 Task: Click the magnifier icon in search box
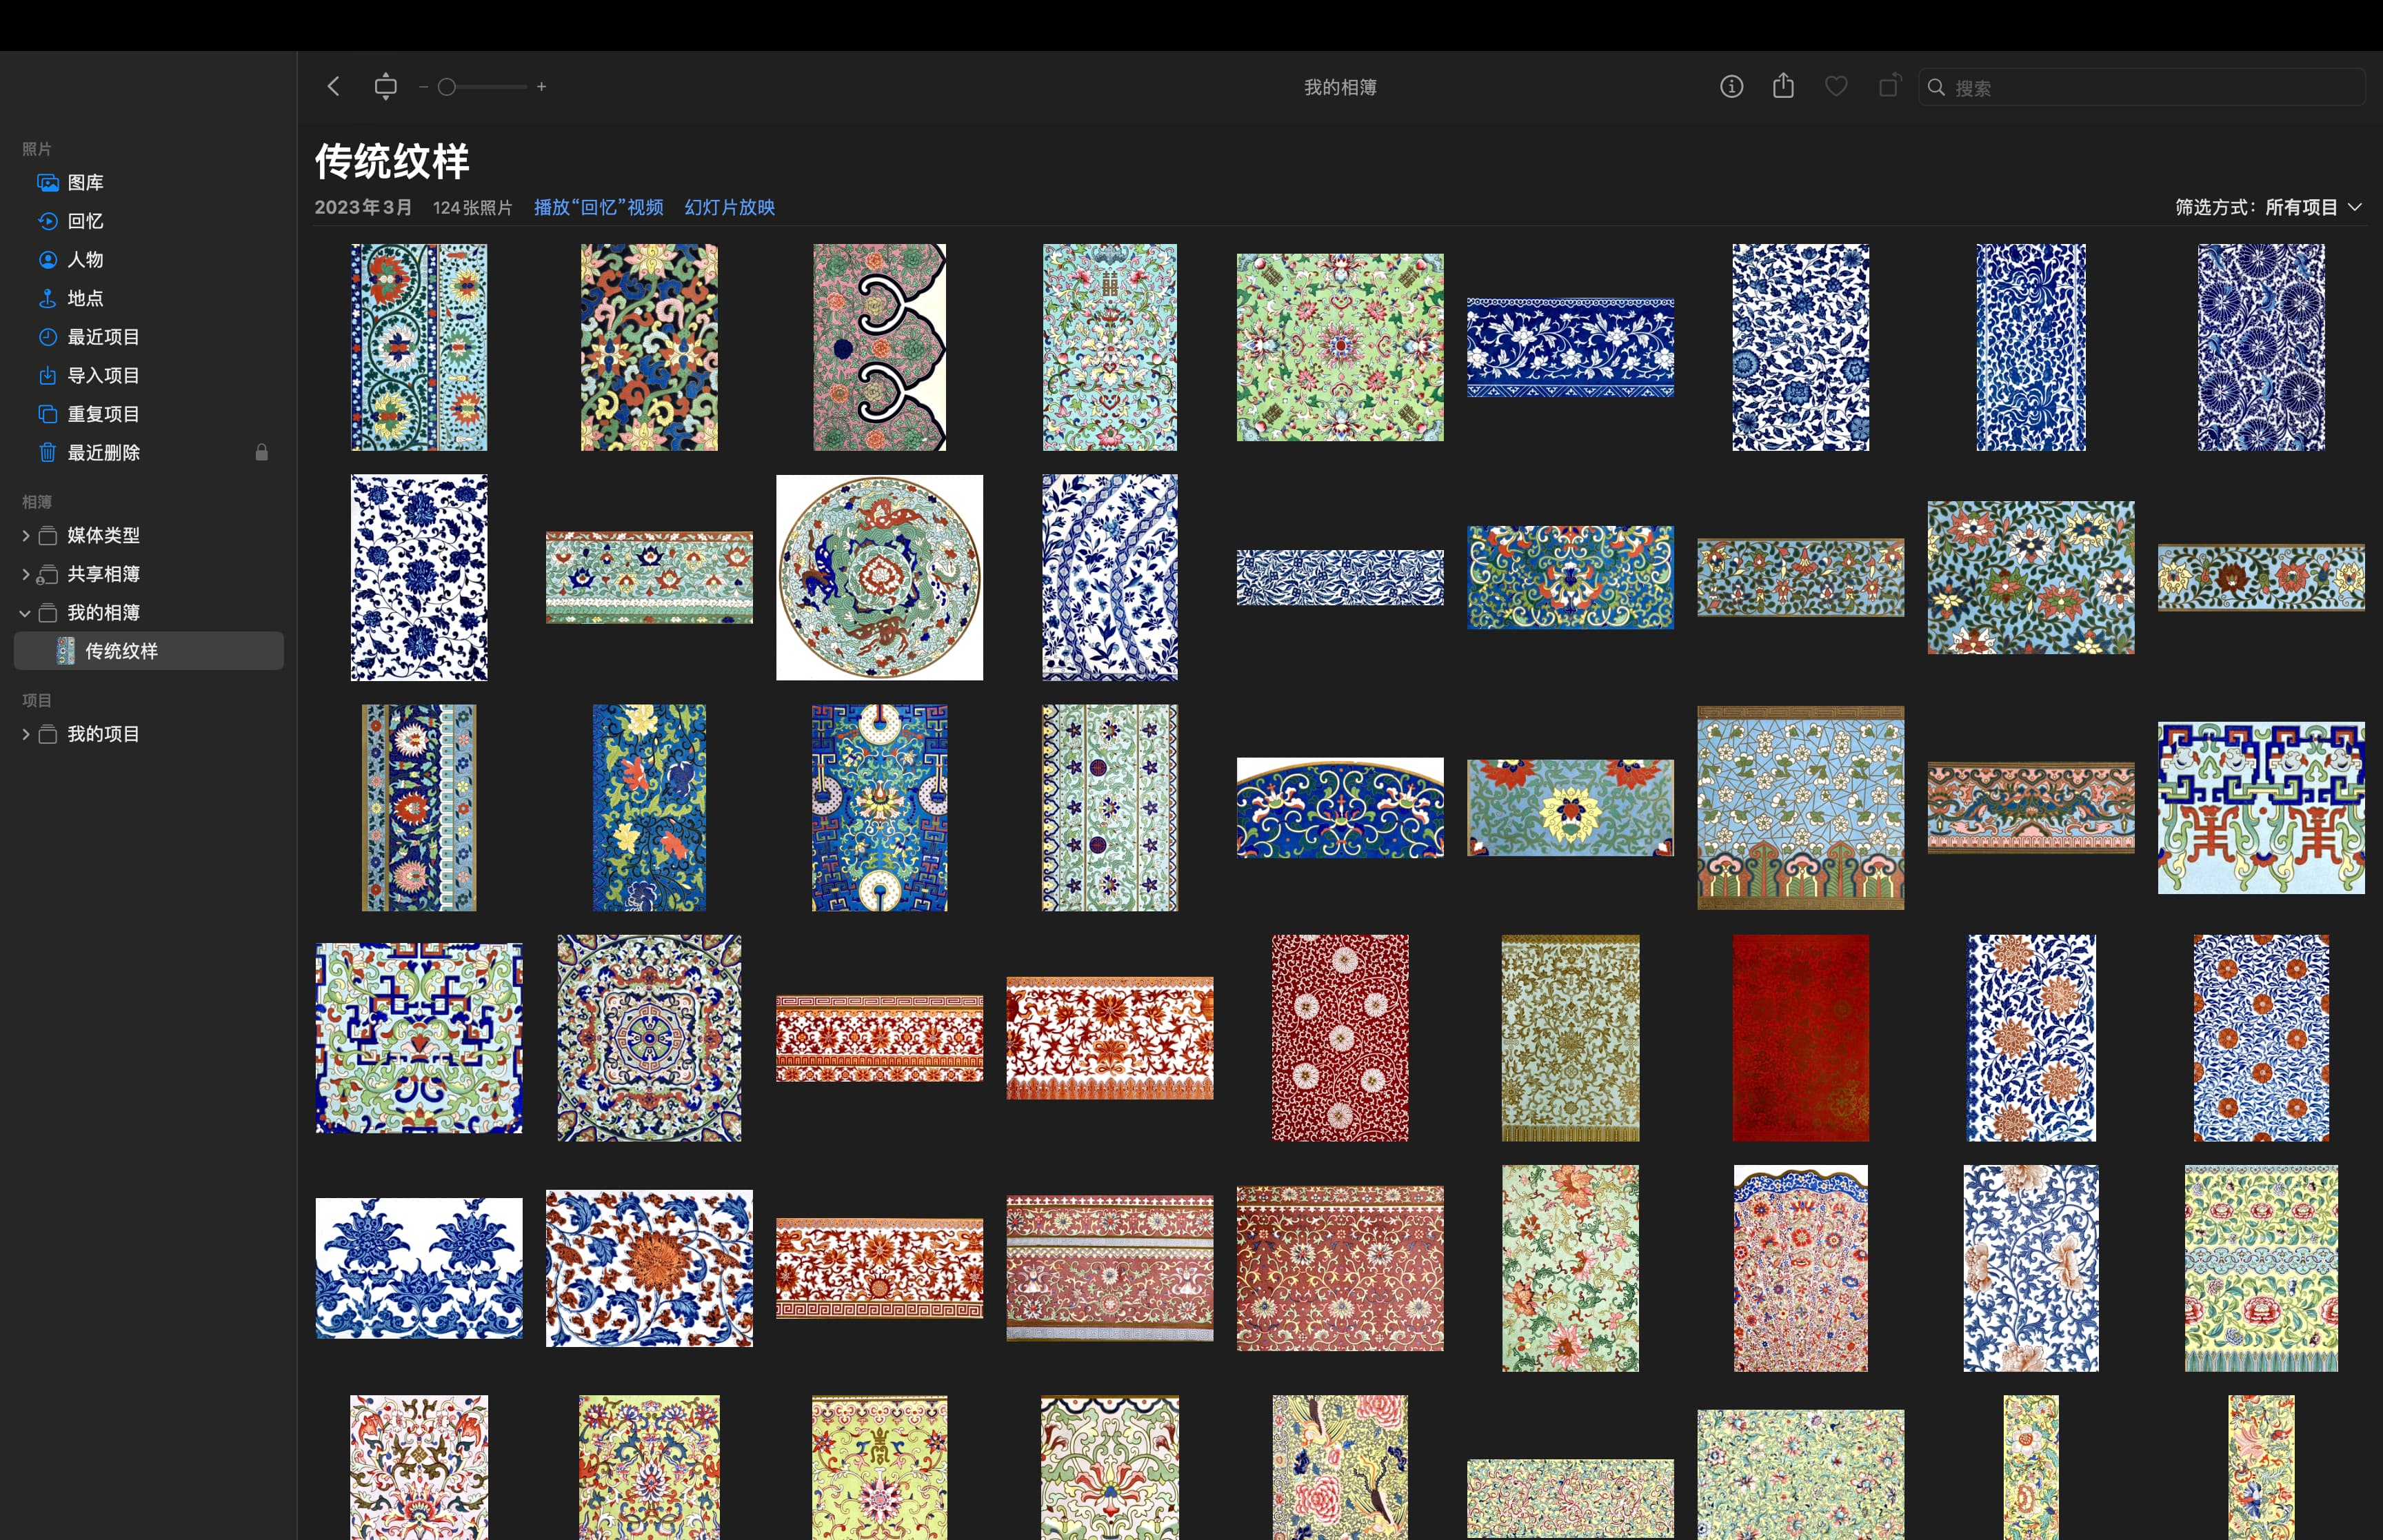pos(1936,88)
